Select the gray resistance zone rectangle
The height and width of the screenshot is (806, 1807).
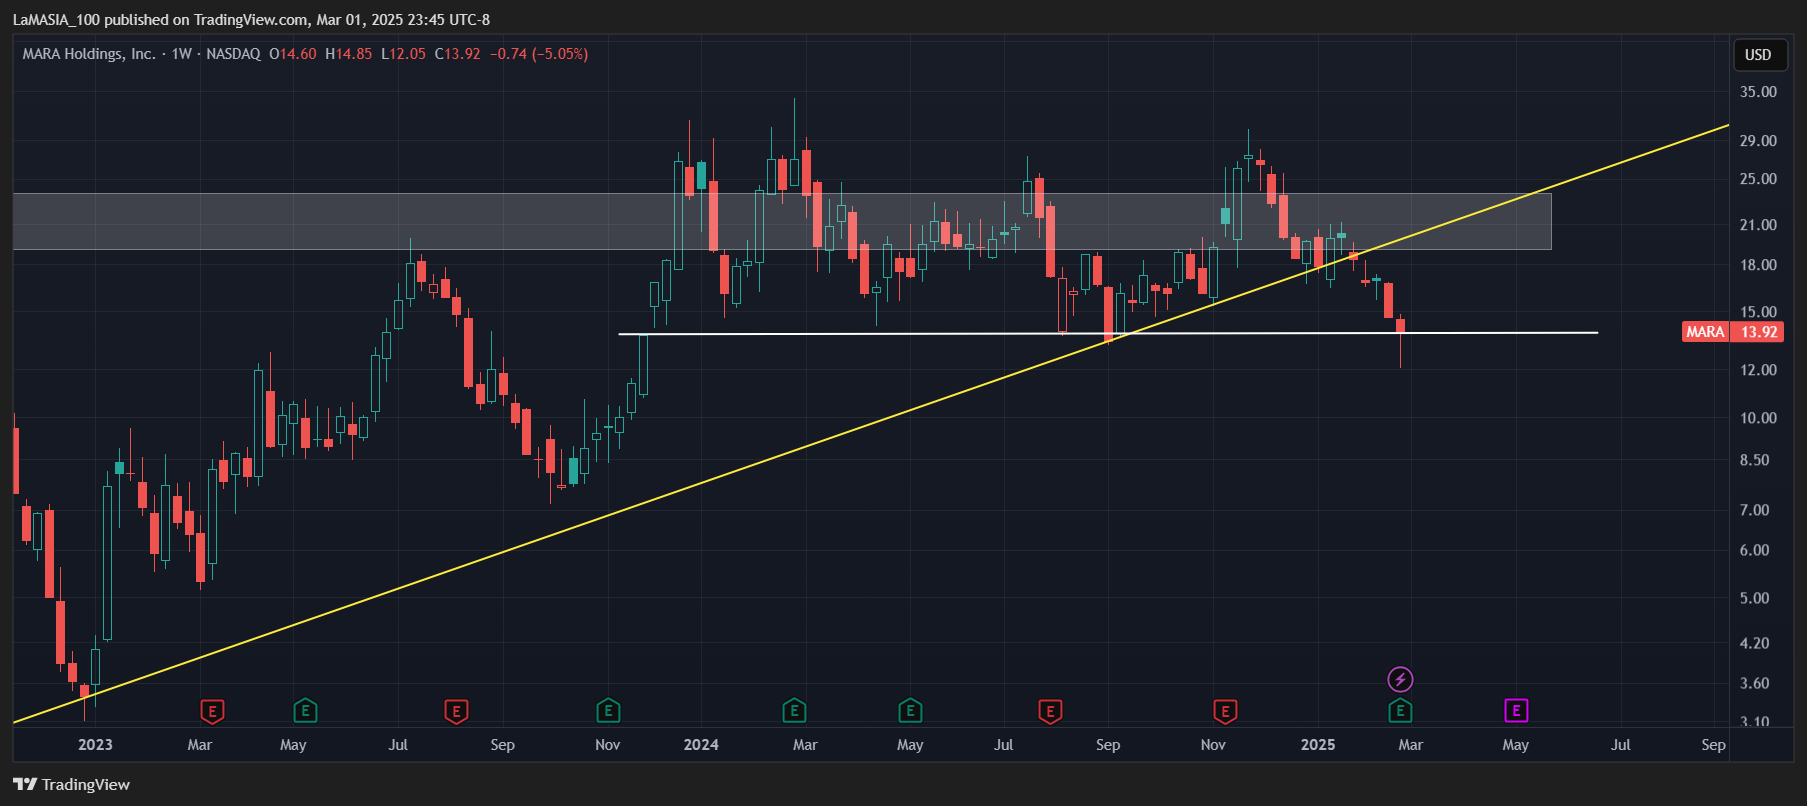[x=782, y=221]
